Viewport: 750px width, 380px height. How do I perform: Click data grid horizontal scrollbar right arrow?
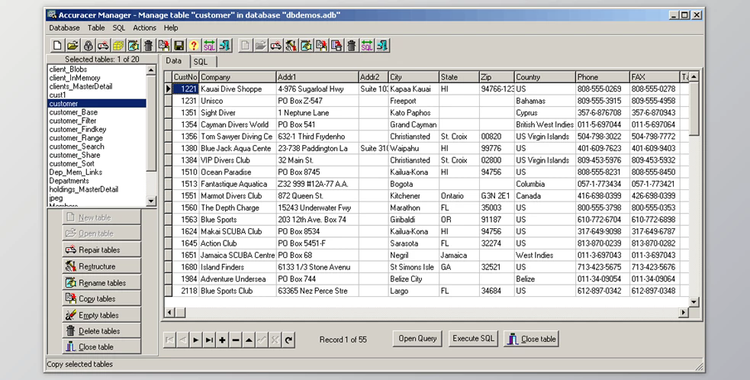[684, 313]
